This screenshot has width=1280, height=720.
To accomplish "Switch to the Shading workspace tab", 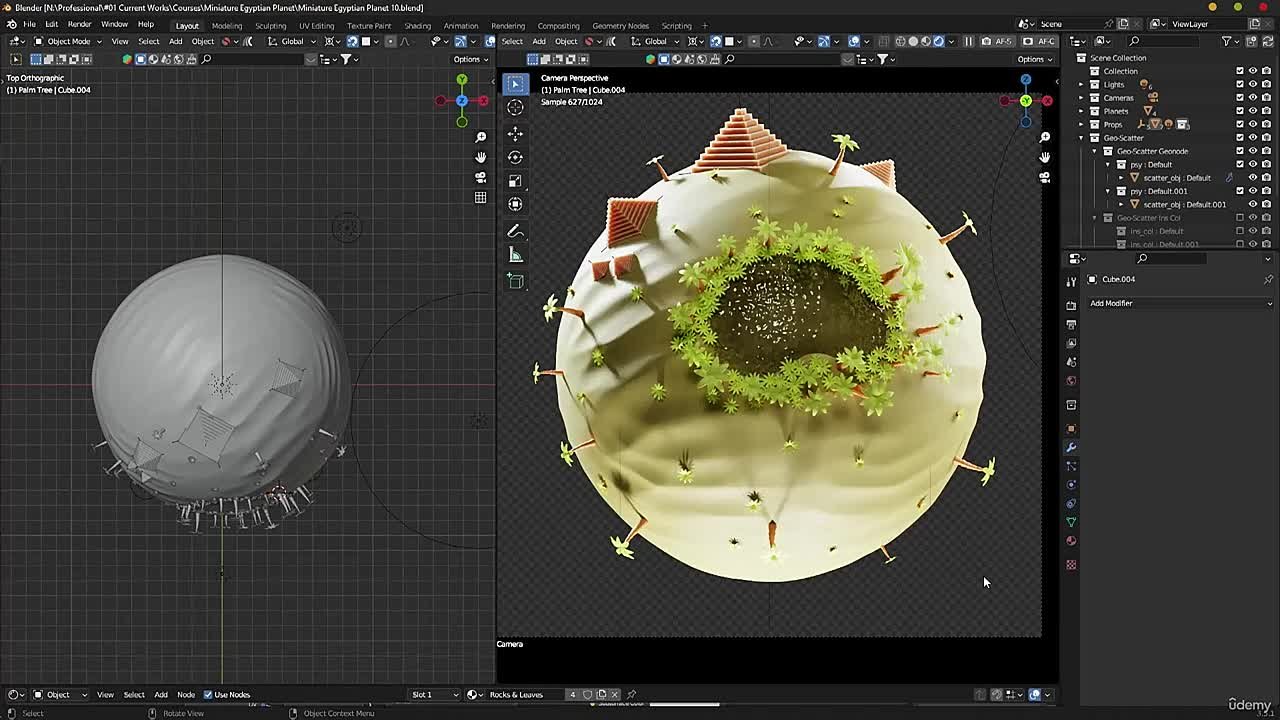I will click(x=419, y=24).
